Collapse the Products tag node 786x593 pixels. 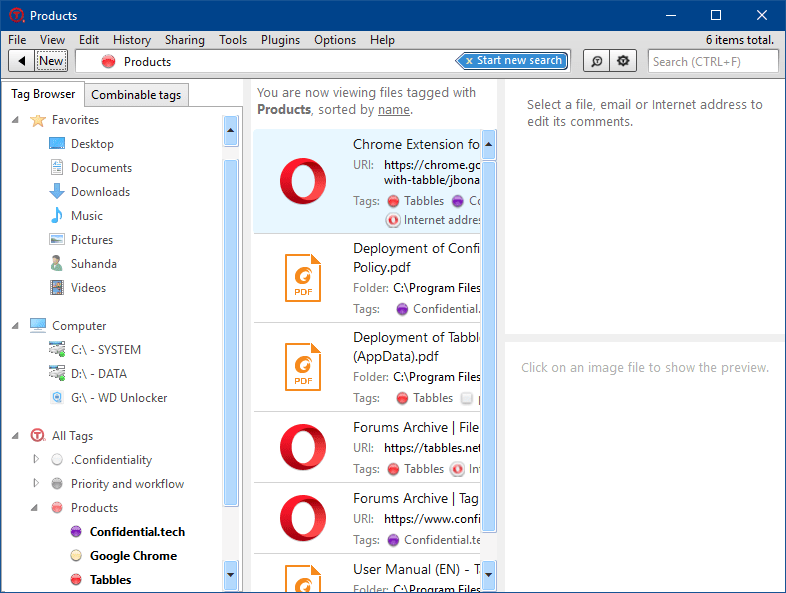[34, 508]
